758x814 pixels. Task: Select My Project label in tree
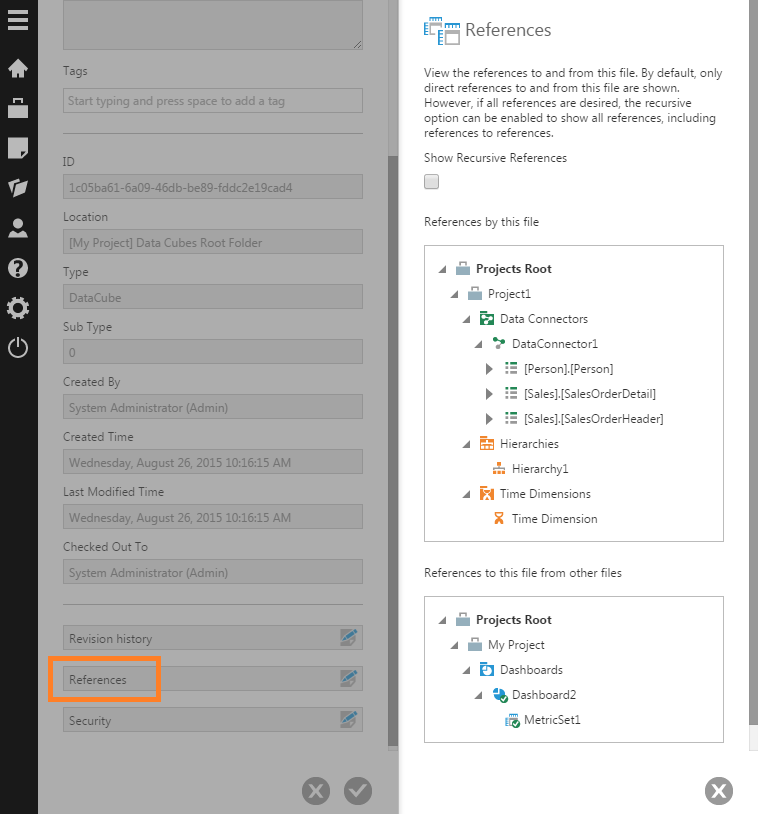click(x=516, y=645)
